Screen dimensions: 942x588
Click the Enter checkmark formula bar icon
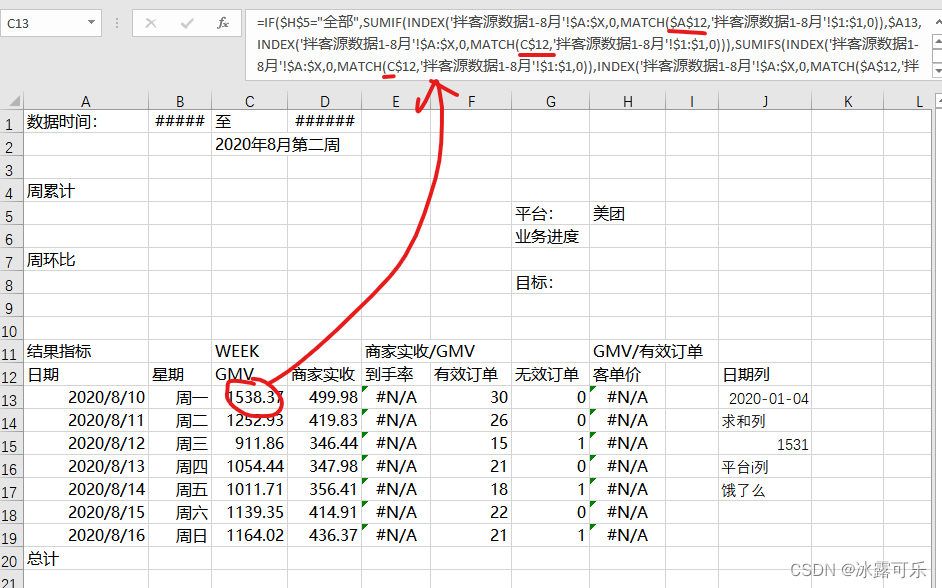pyautogui.click(x=187, y=23)
